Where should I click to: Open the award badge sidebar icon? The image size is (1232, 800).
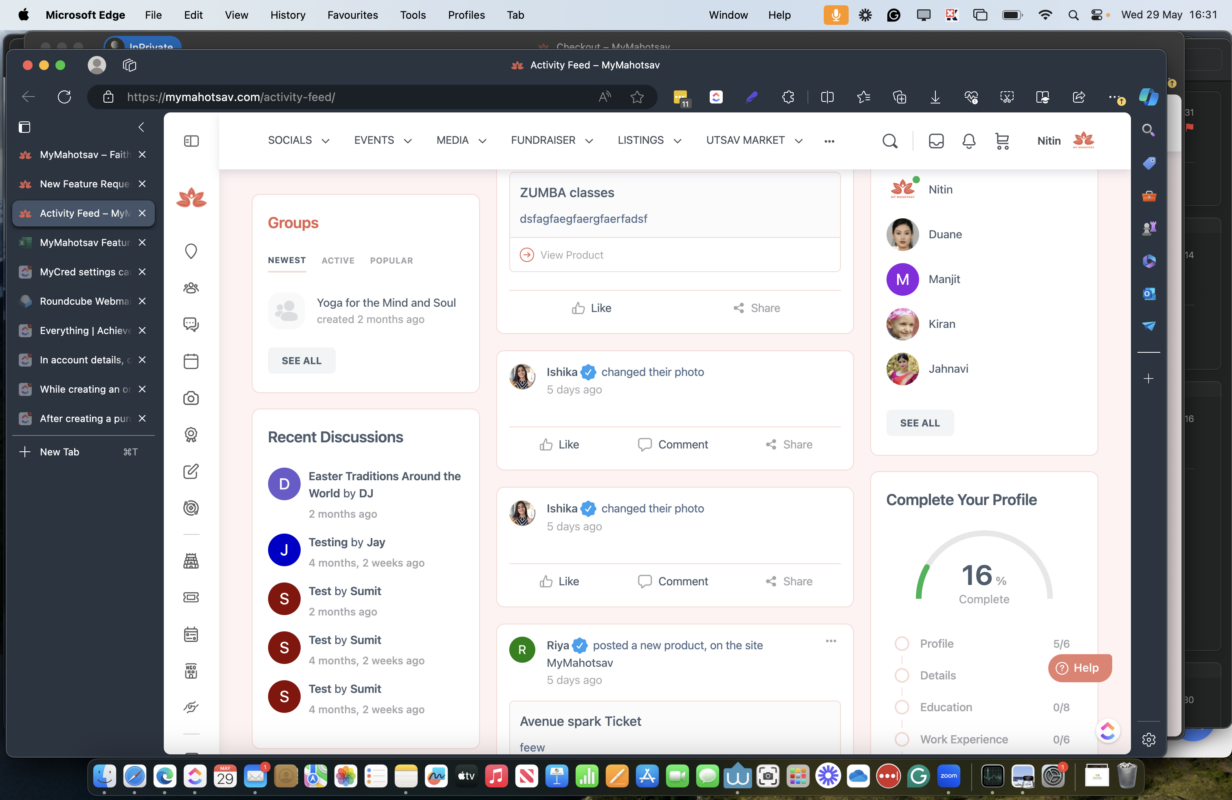(x=191, y=435)
